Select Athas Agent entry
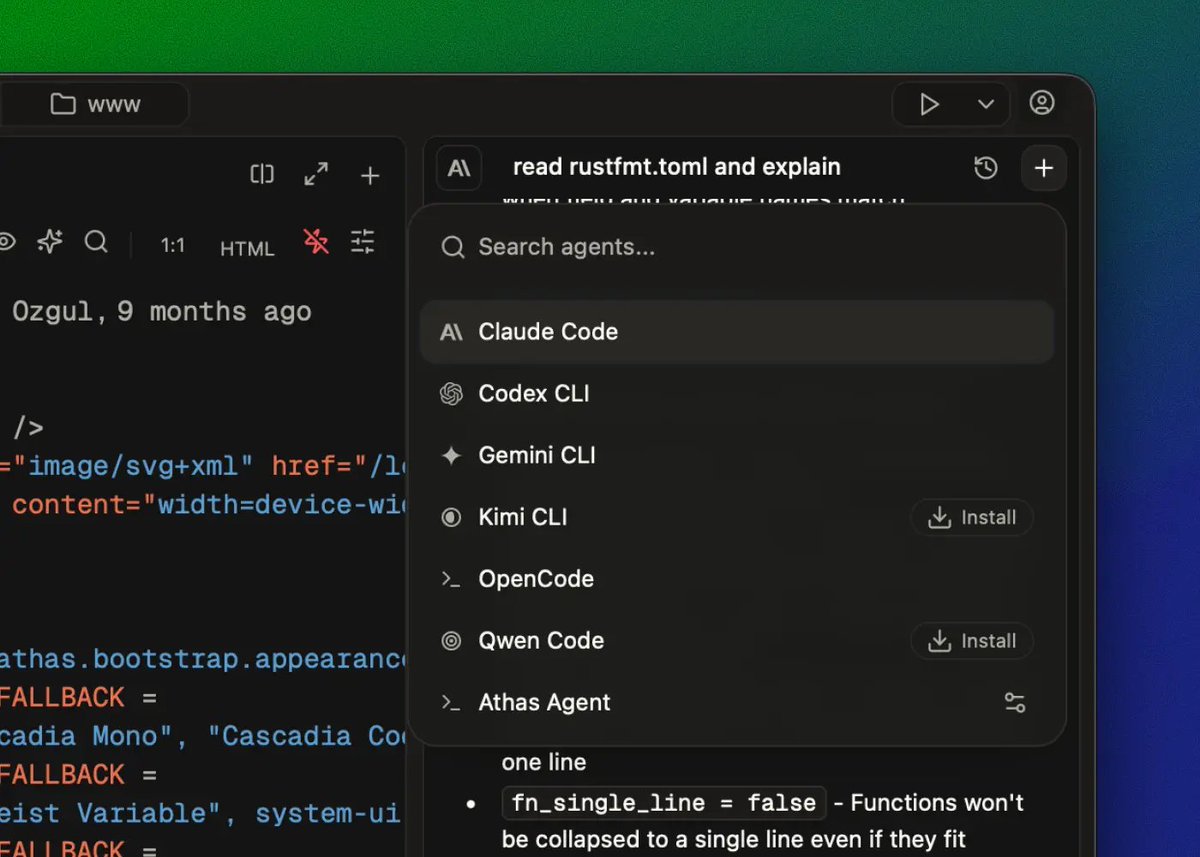 (737, 703)
